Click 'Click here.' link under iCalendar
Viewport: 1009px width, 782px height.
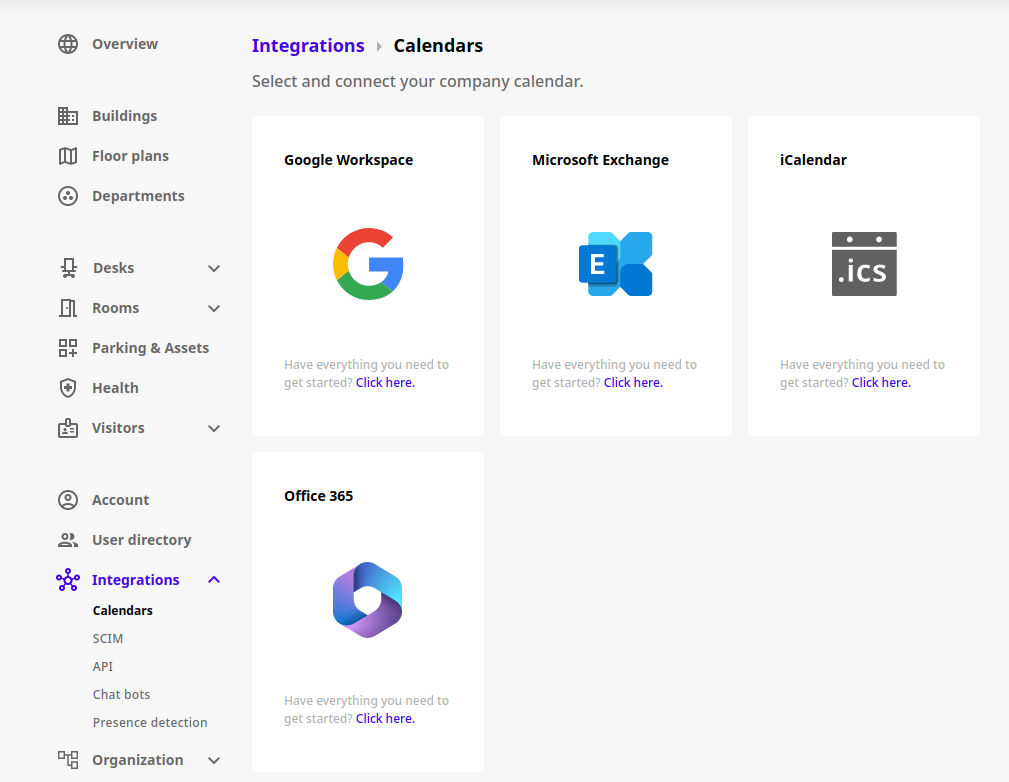coord(882,382)
